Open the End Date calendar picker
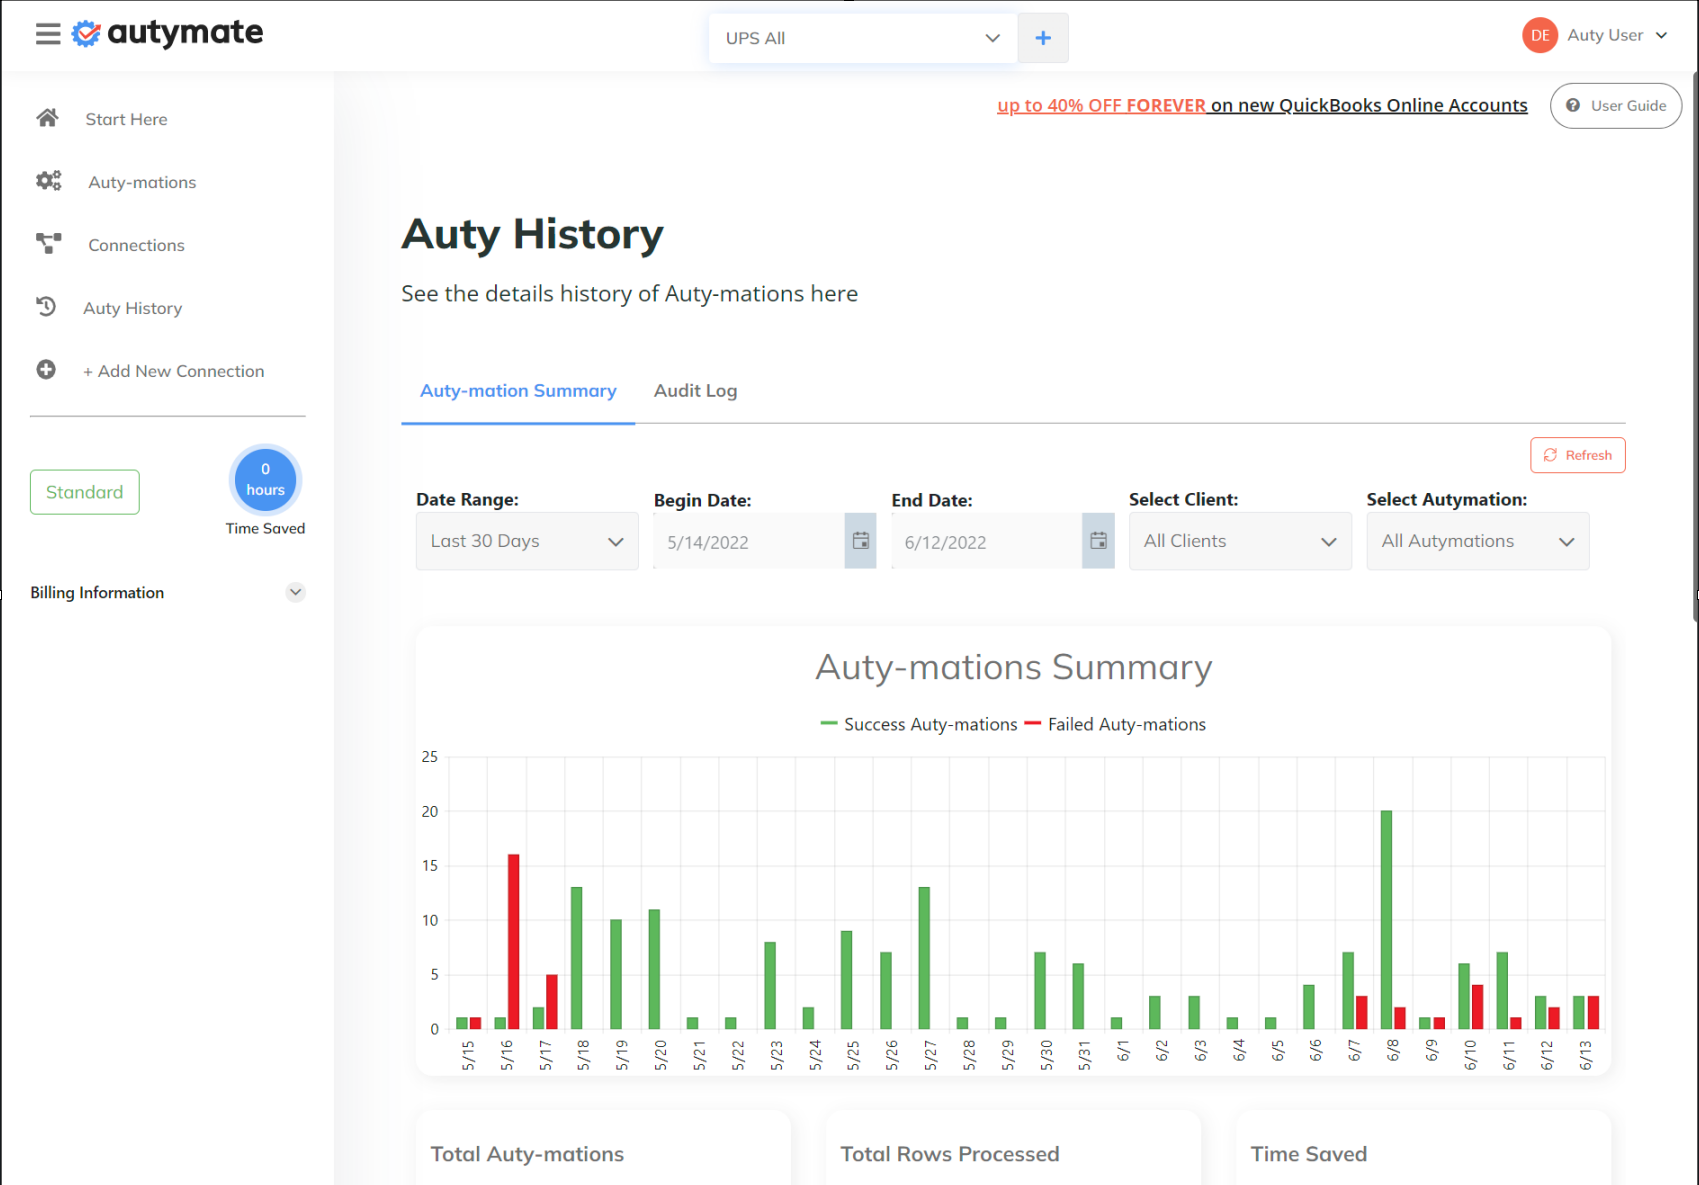The height and width of the screenshot is (1185, 1699). pos(1098,541)
